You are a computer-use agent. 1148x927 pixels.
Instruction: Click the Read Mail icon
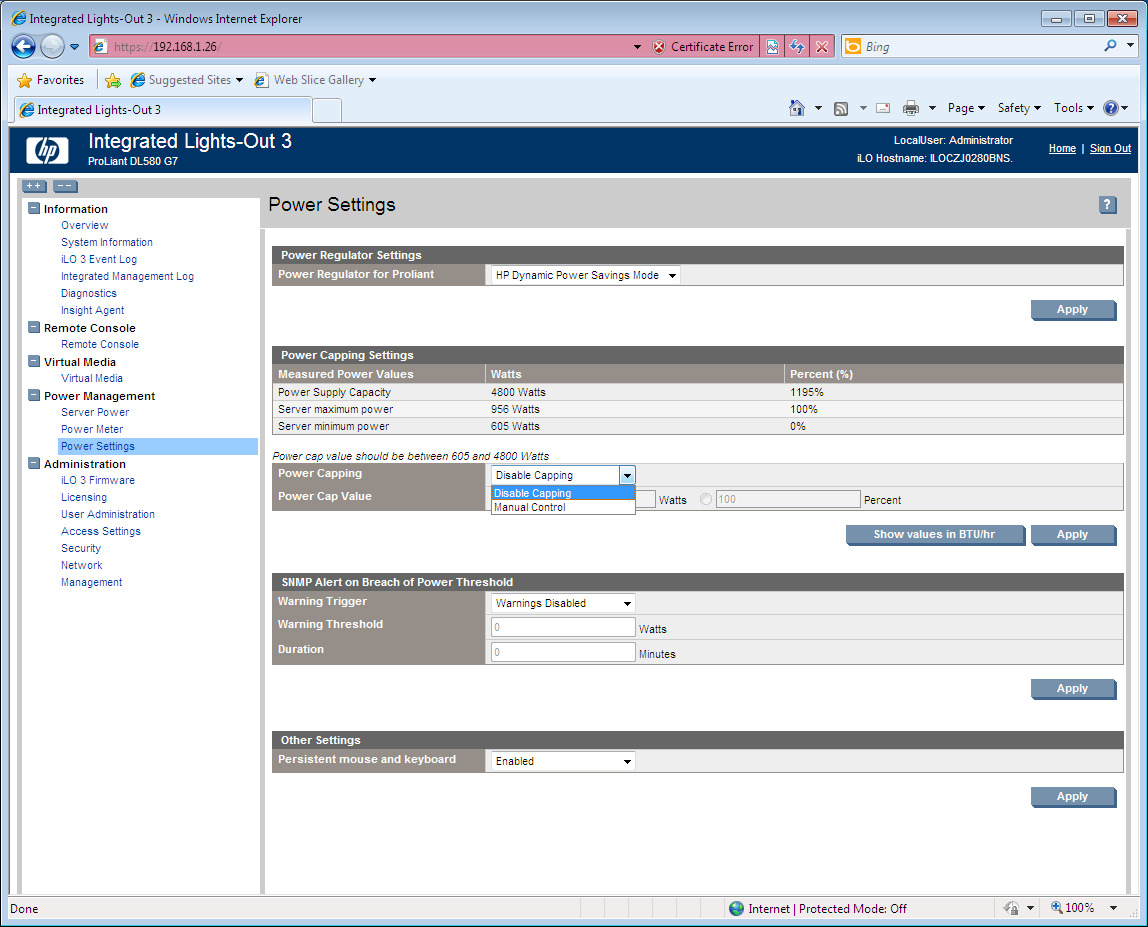883,108
